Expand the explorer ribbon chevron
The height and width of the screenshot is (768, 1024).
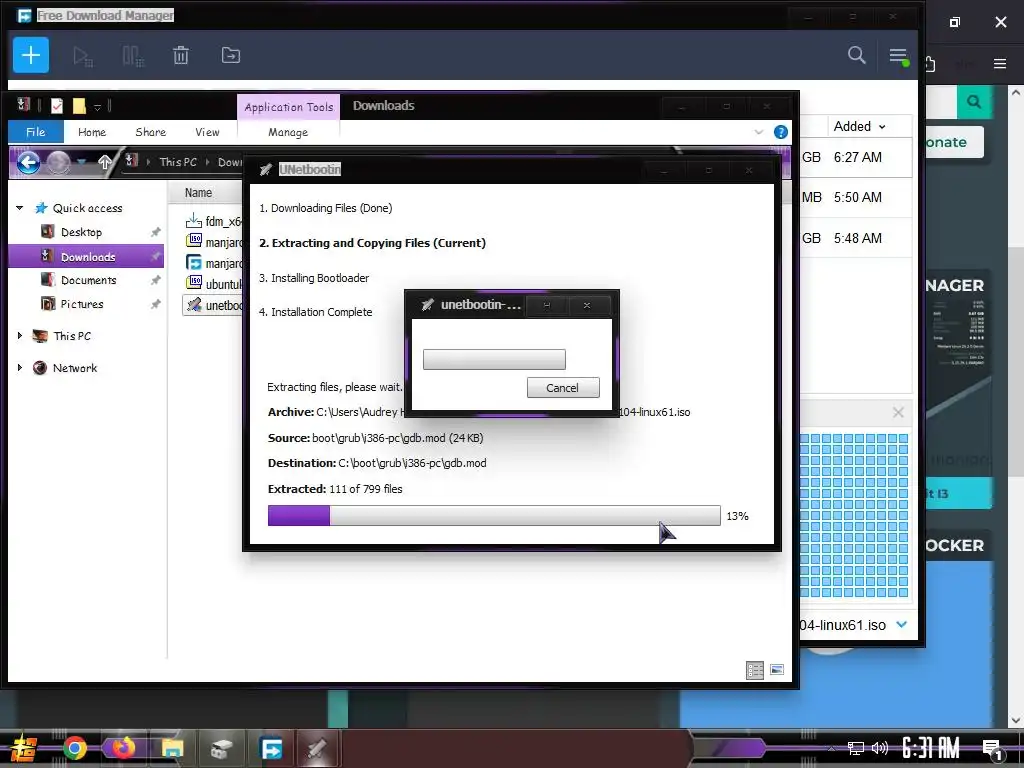pos(759,132)
